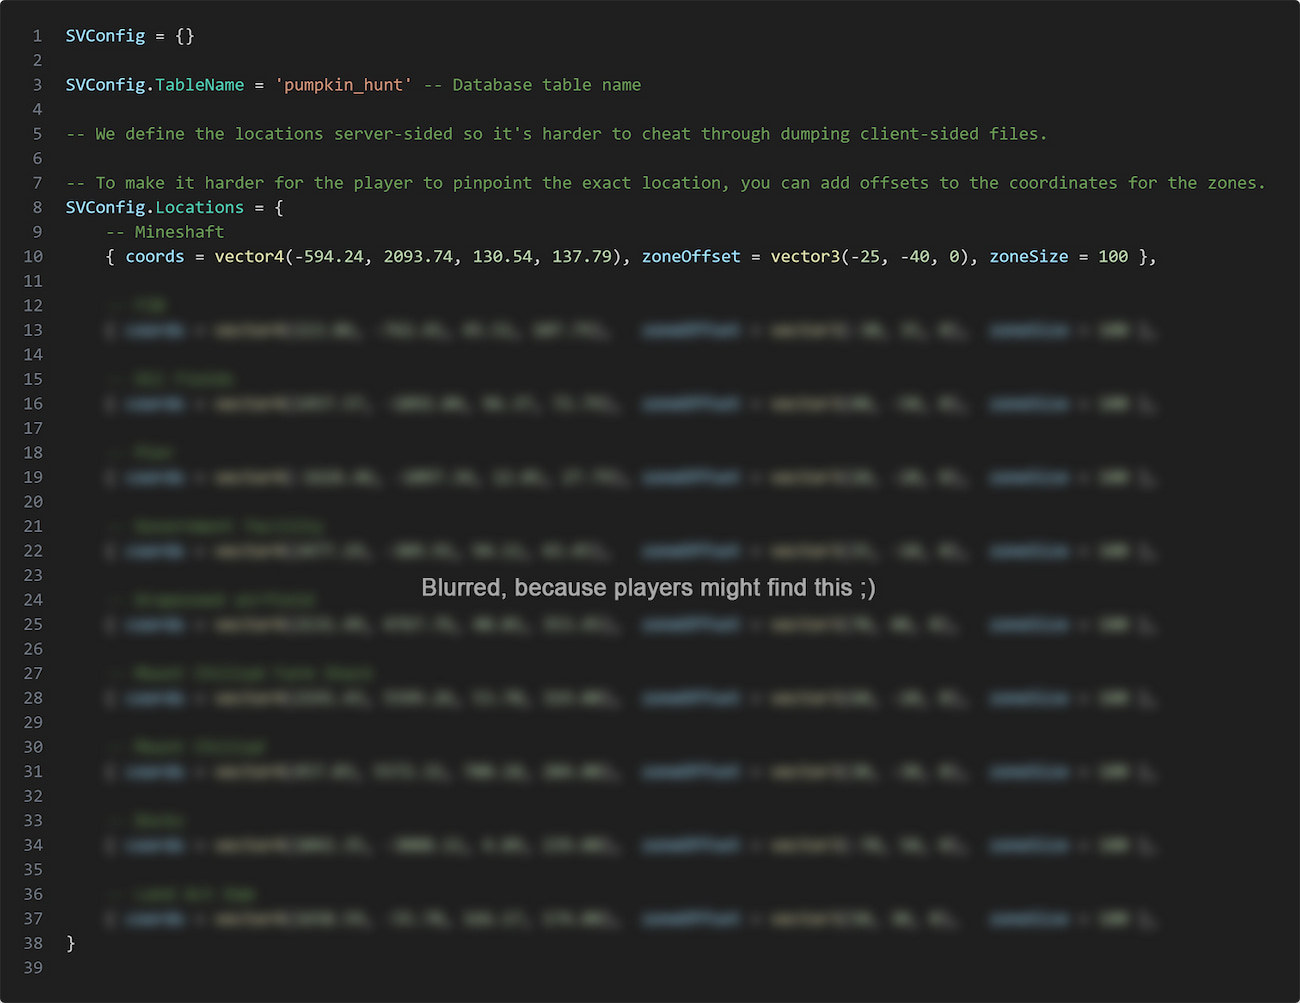The width and height of the screenshot is (1300, 1003).
Task: Click the 'Database table name' comment
Action: point(532,85)
